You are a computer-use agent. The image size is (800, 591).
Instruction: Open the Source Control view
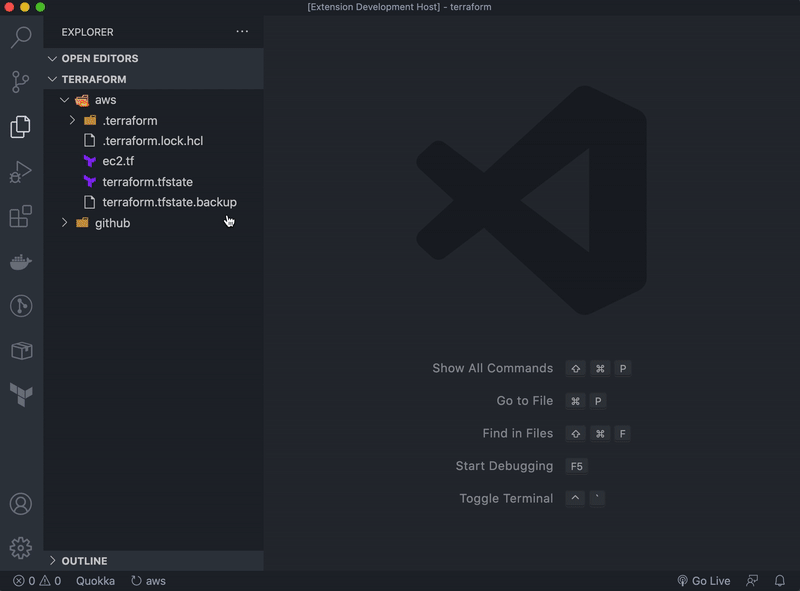[20, 82]
